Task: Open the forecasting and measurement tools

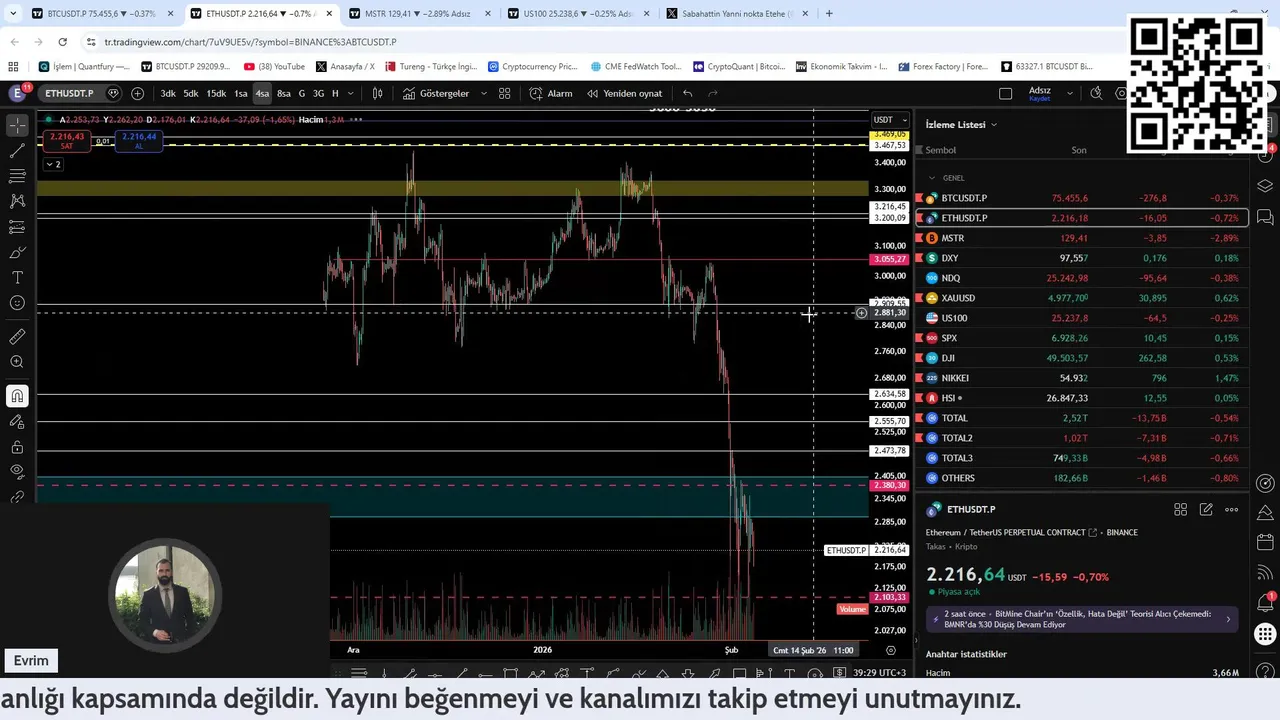Action: (x=17, y=227)
